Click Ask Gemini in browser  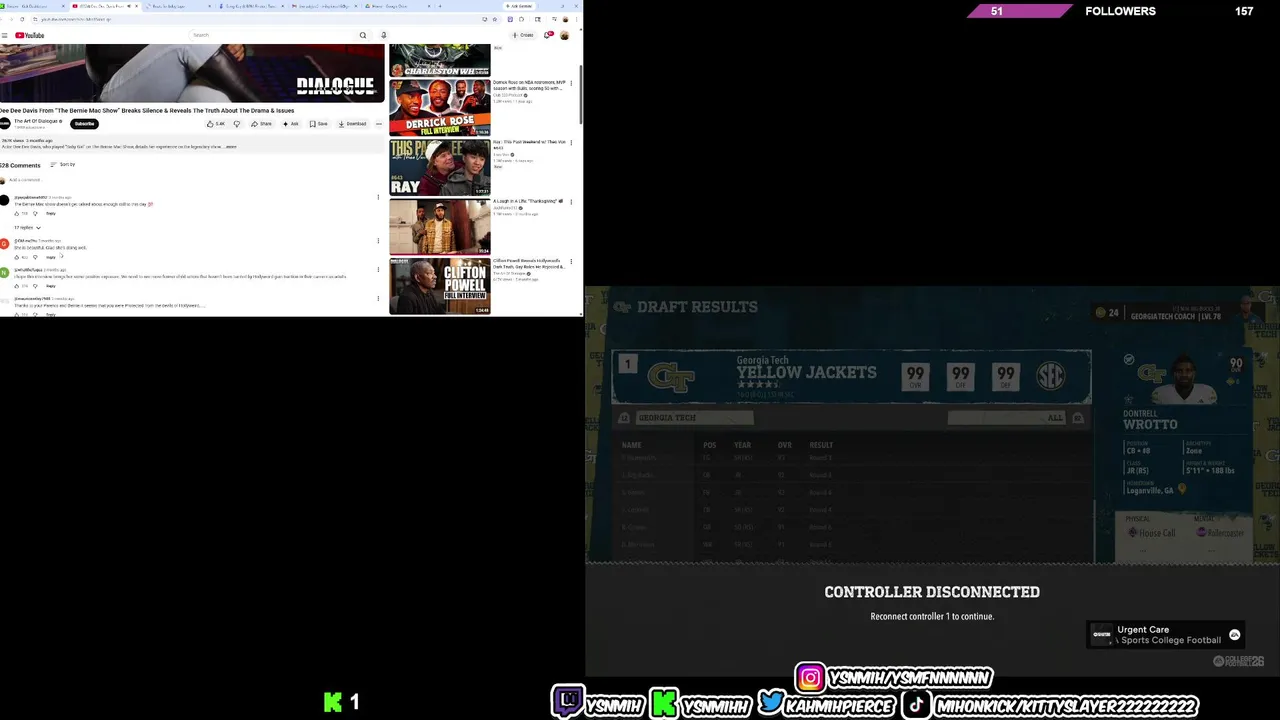coord(519,6)
